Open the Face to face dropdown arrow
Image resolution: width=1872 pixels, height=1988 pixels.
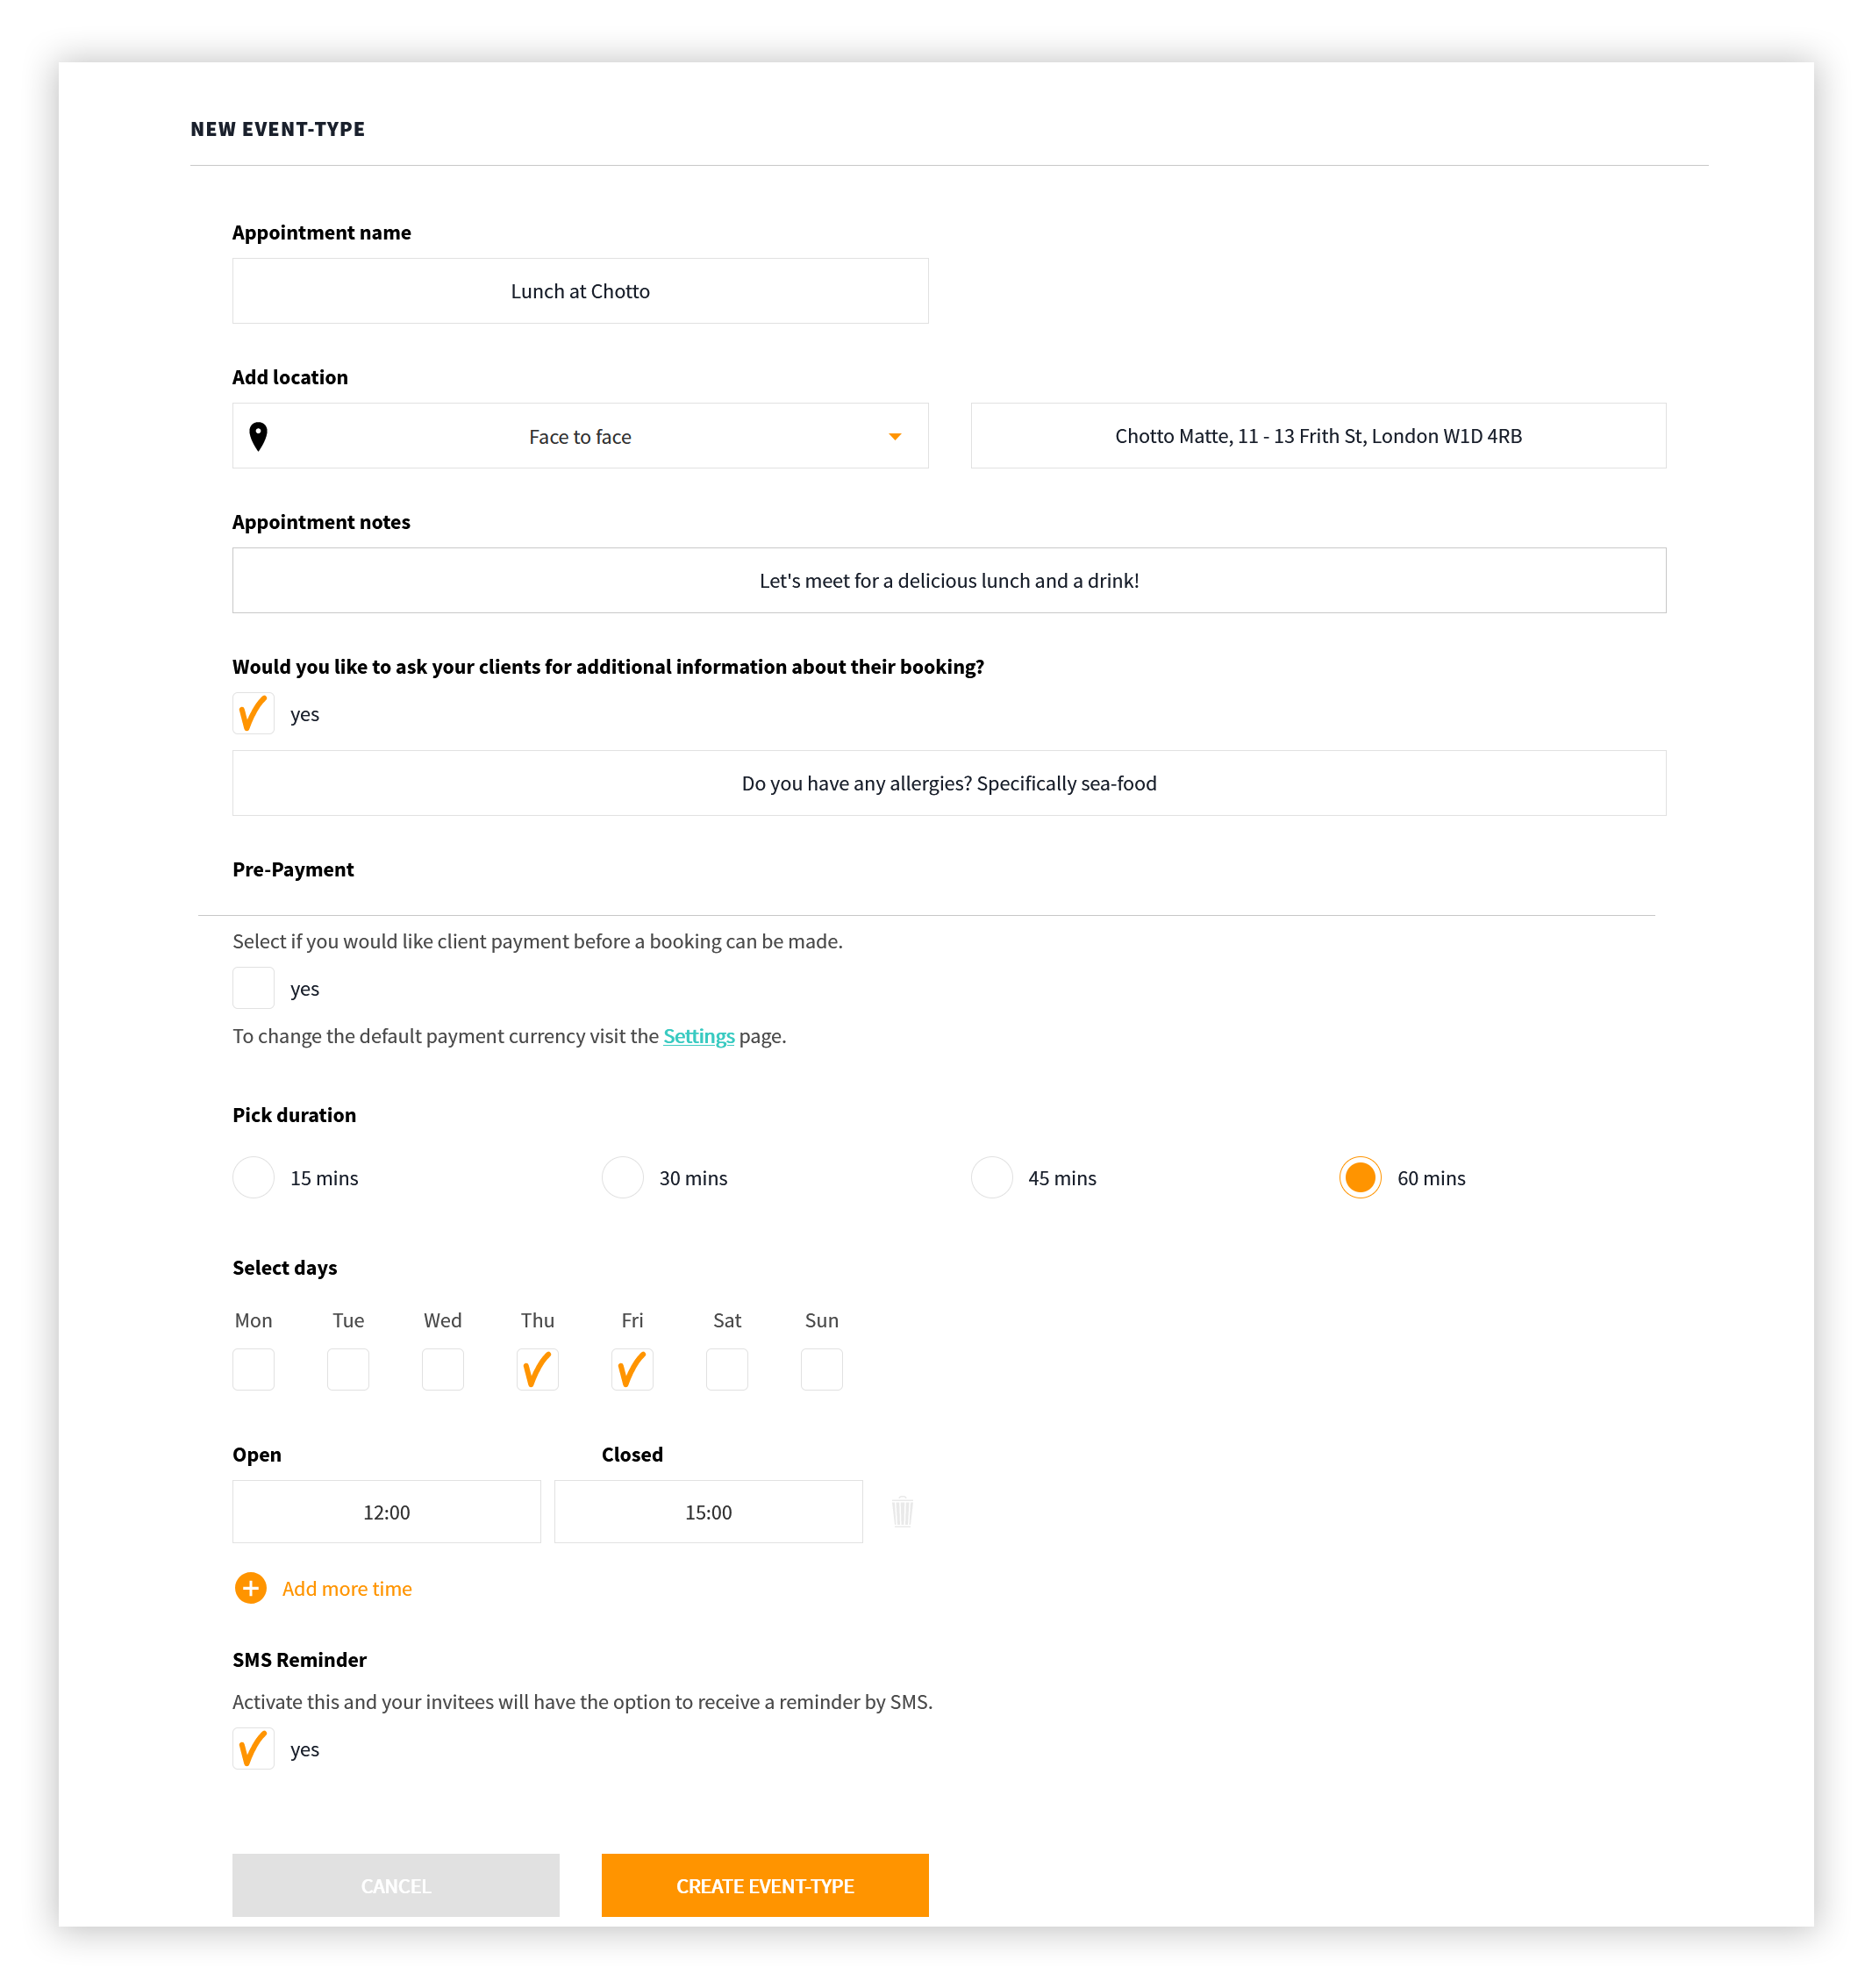point(894,436)
